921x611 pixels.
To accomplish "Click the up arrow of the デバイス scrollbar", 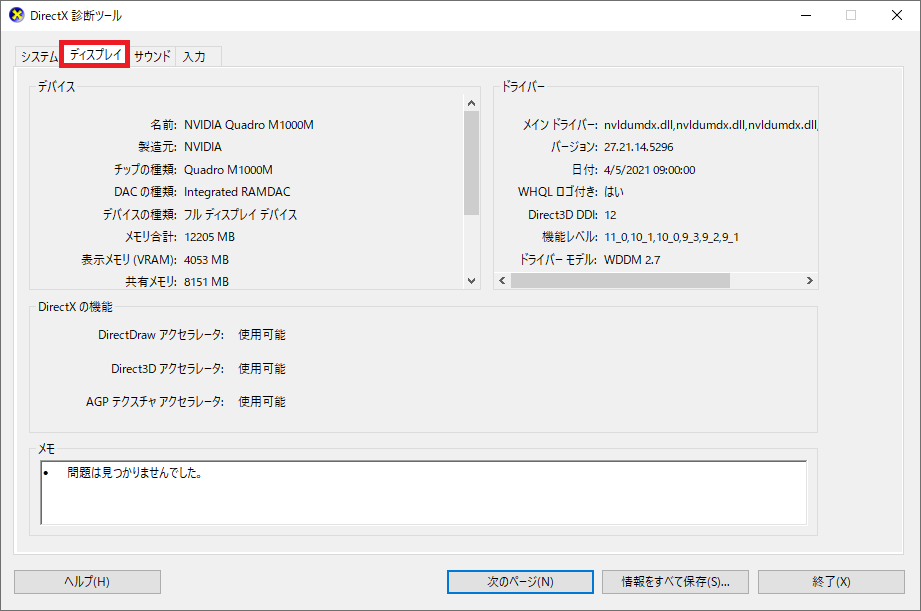I will [472, 102].
